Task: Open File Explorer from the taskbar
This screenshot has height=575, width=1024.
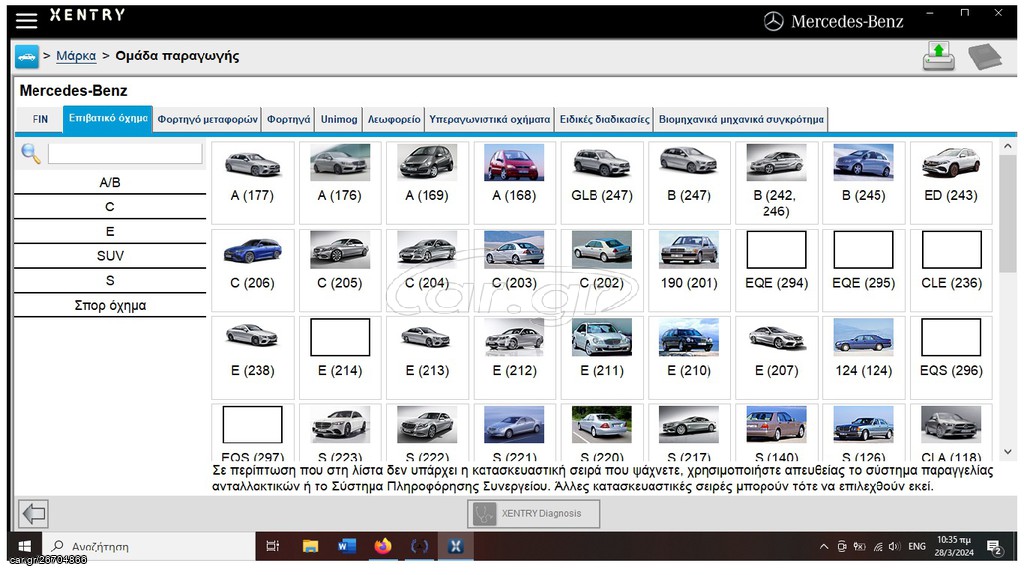Action: point(310,546)
